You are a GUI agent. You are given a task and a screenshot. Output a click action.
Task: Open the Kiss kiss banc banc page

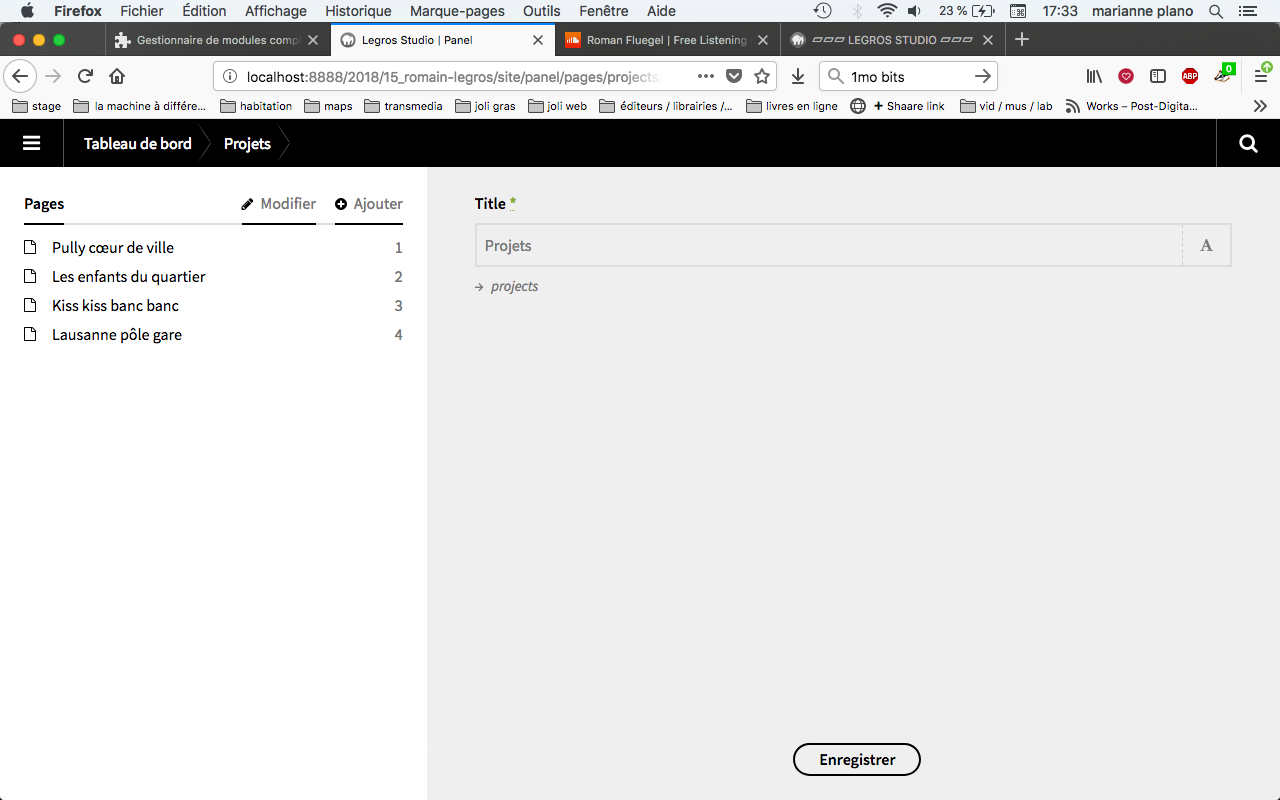click(115, 306)
